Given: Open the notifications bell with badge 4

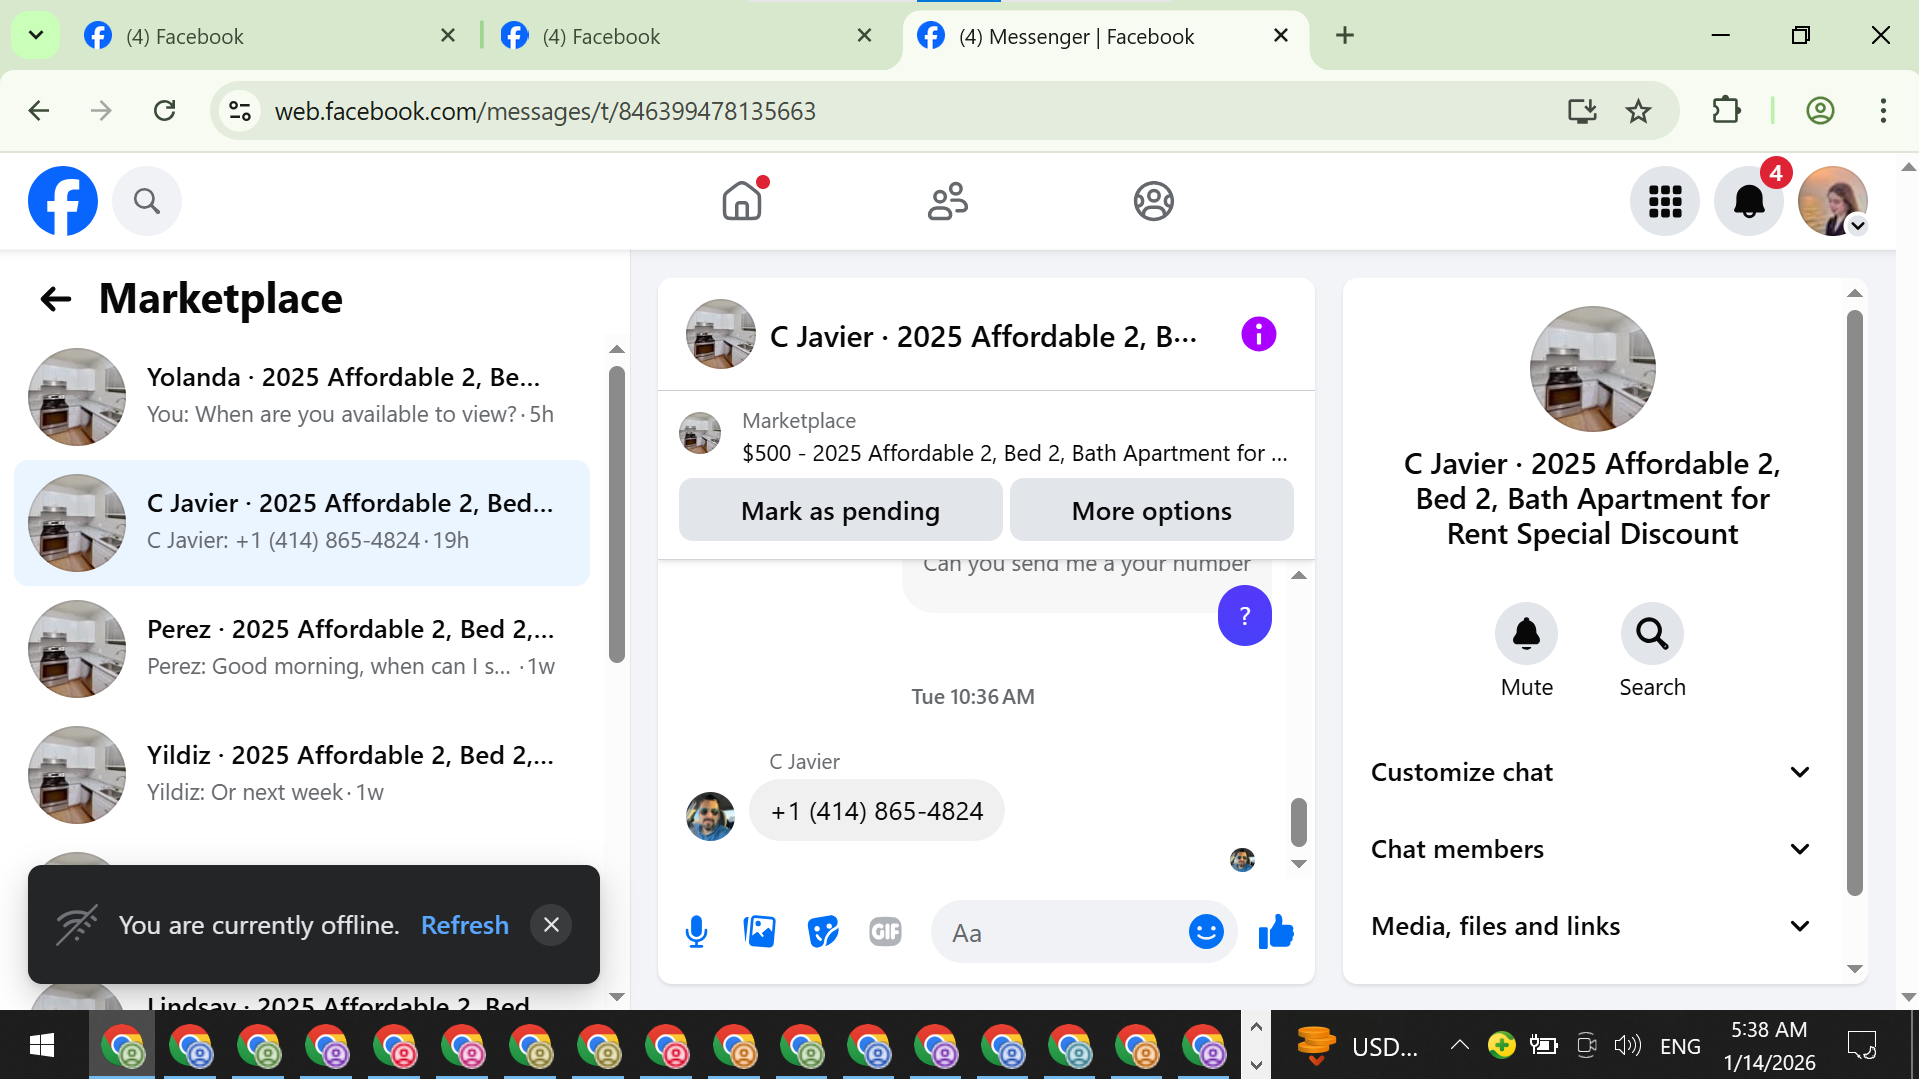Looking at the screenshot, I should [x=1749, y=201].
